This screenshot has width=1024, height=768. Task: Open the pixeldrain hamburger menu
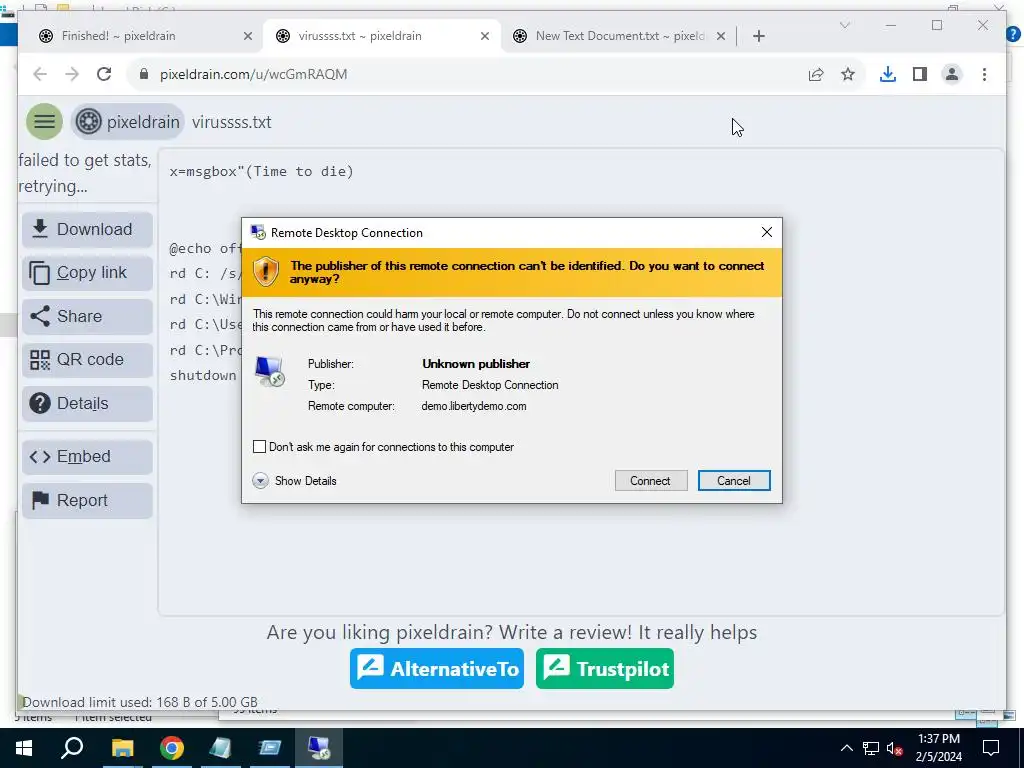pos(44,121)
